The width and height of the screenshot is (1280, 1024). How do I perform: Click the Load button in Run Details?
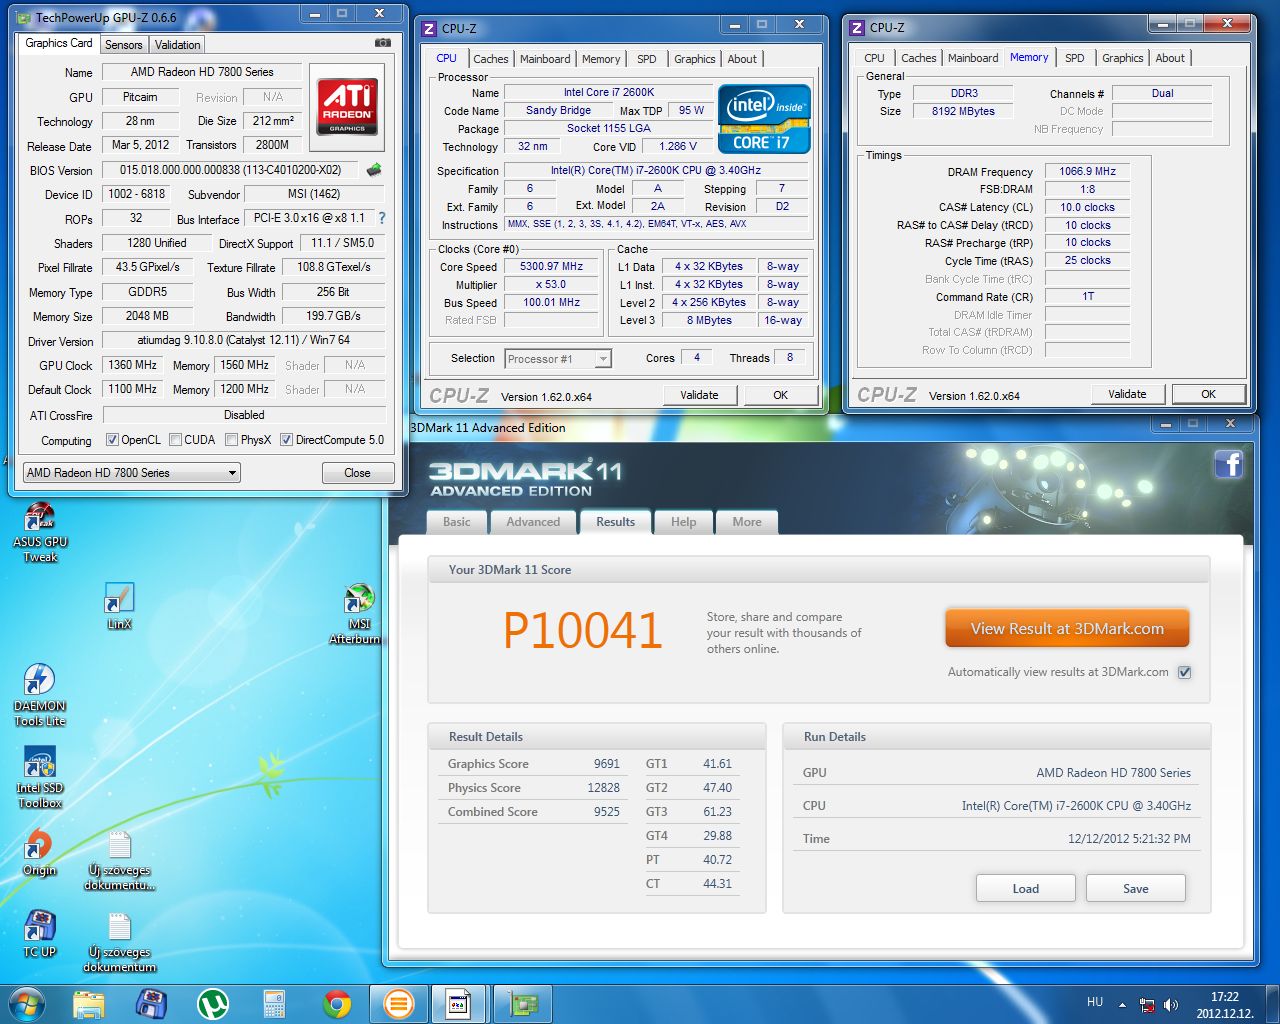(1026, 888)
